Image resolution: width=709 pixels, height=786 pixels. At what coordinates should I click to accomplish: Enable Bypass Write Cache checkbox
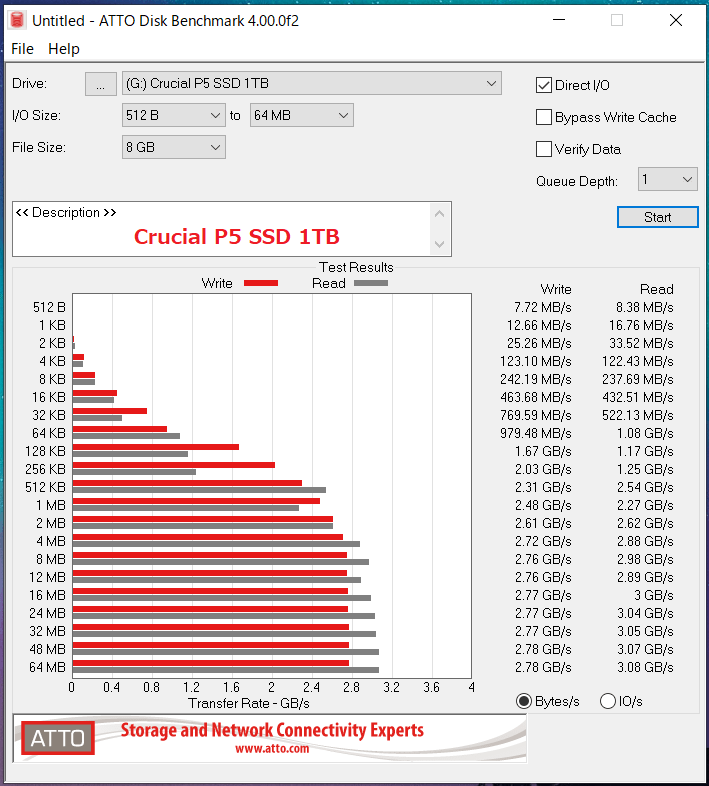coord(544,117)
